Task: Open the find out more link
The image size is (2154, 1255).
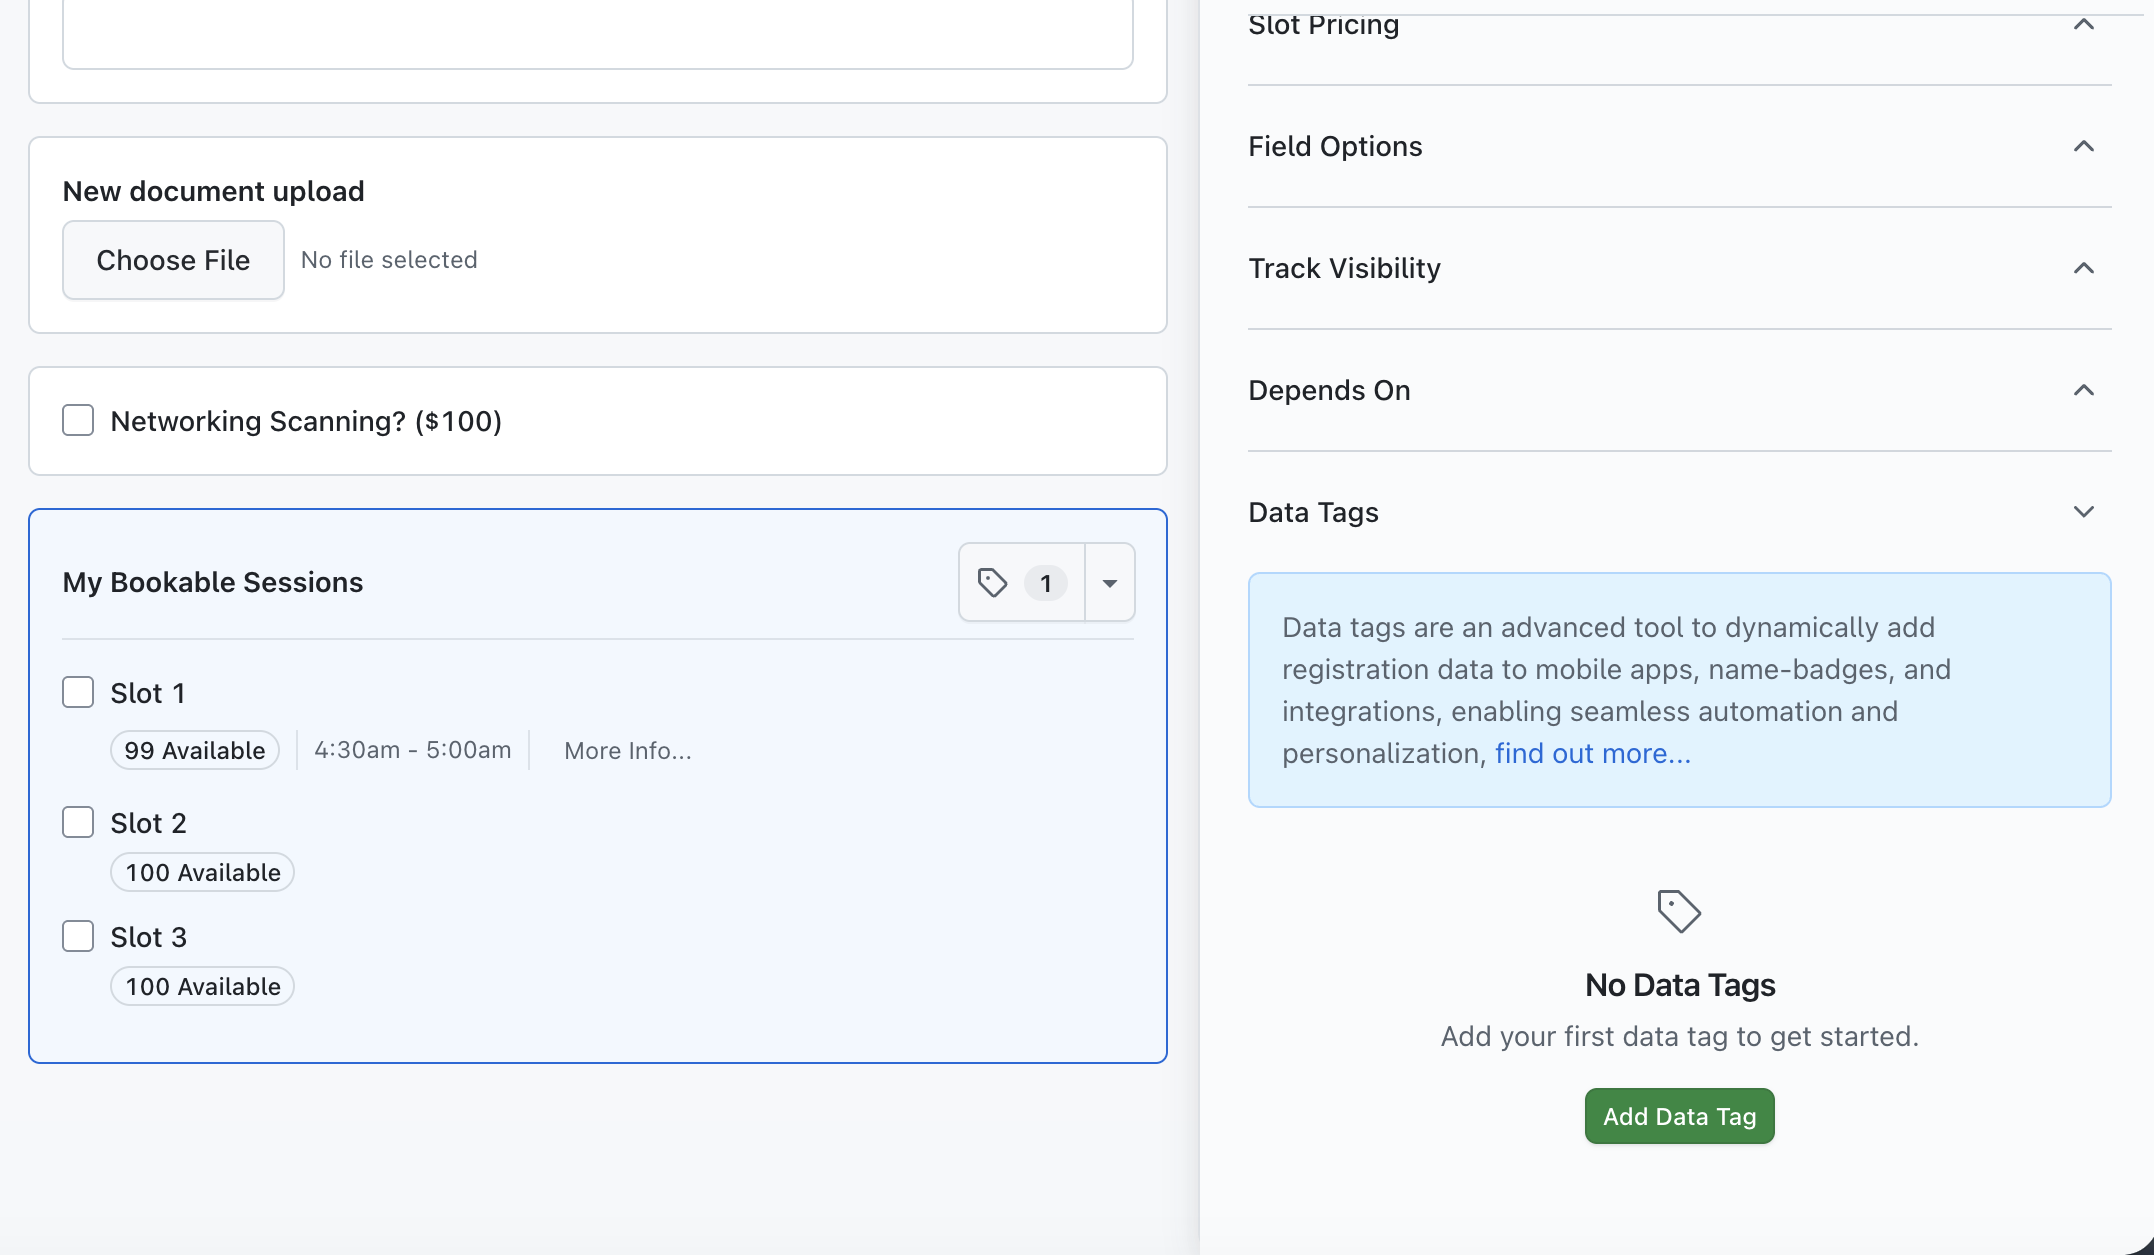Action: (1592, 753)
